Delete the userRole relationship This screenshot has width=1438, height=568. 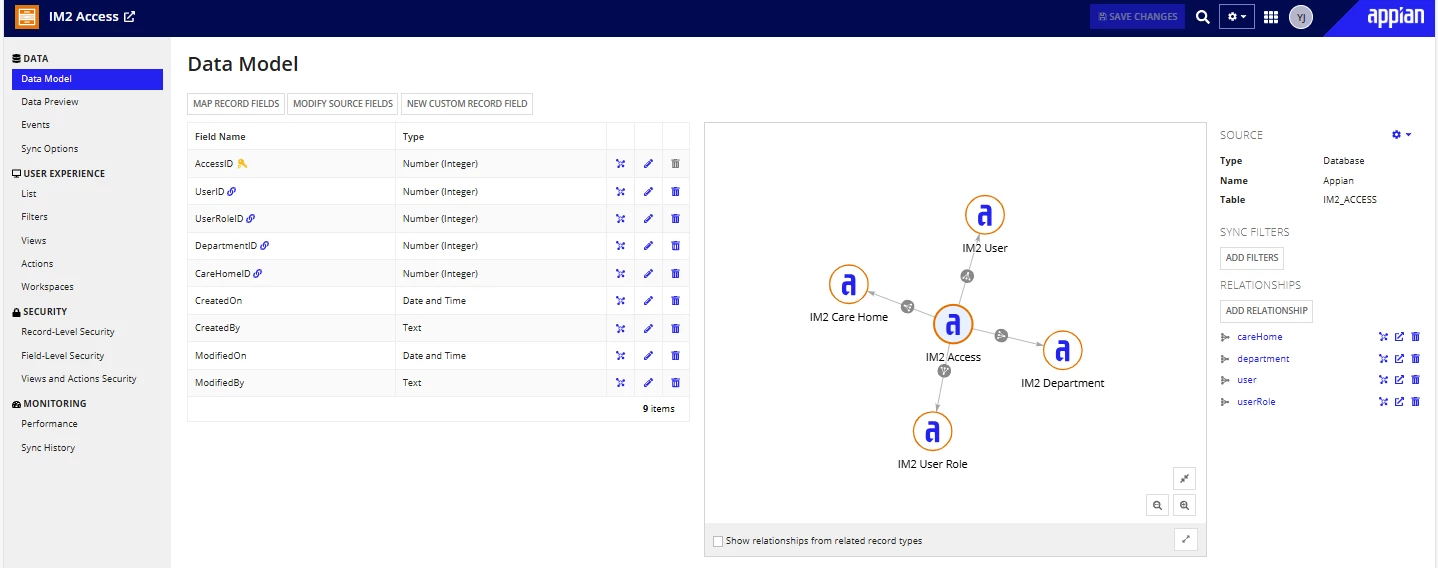pos(1416,402)
